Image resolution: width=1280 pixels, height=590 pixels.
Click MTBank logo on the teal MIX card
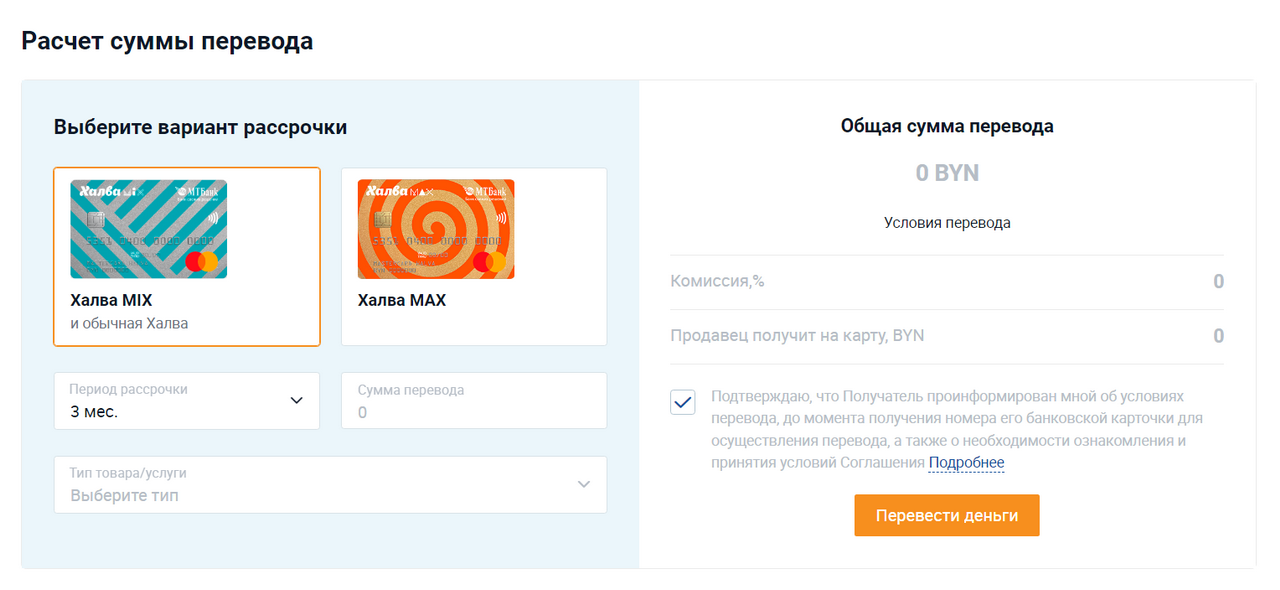tap(196, 191)
